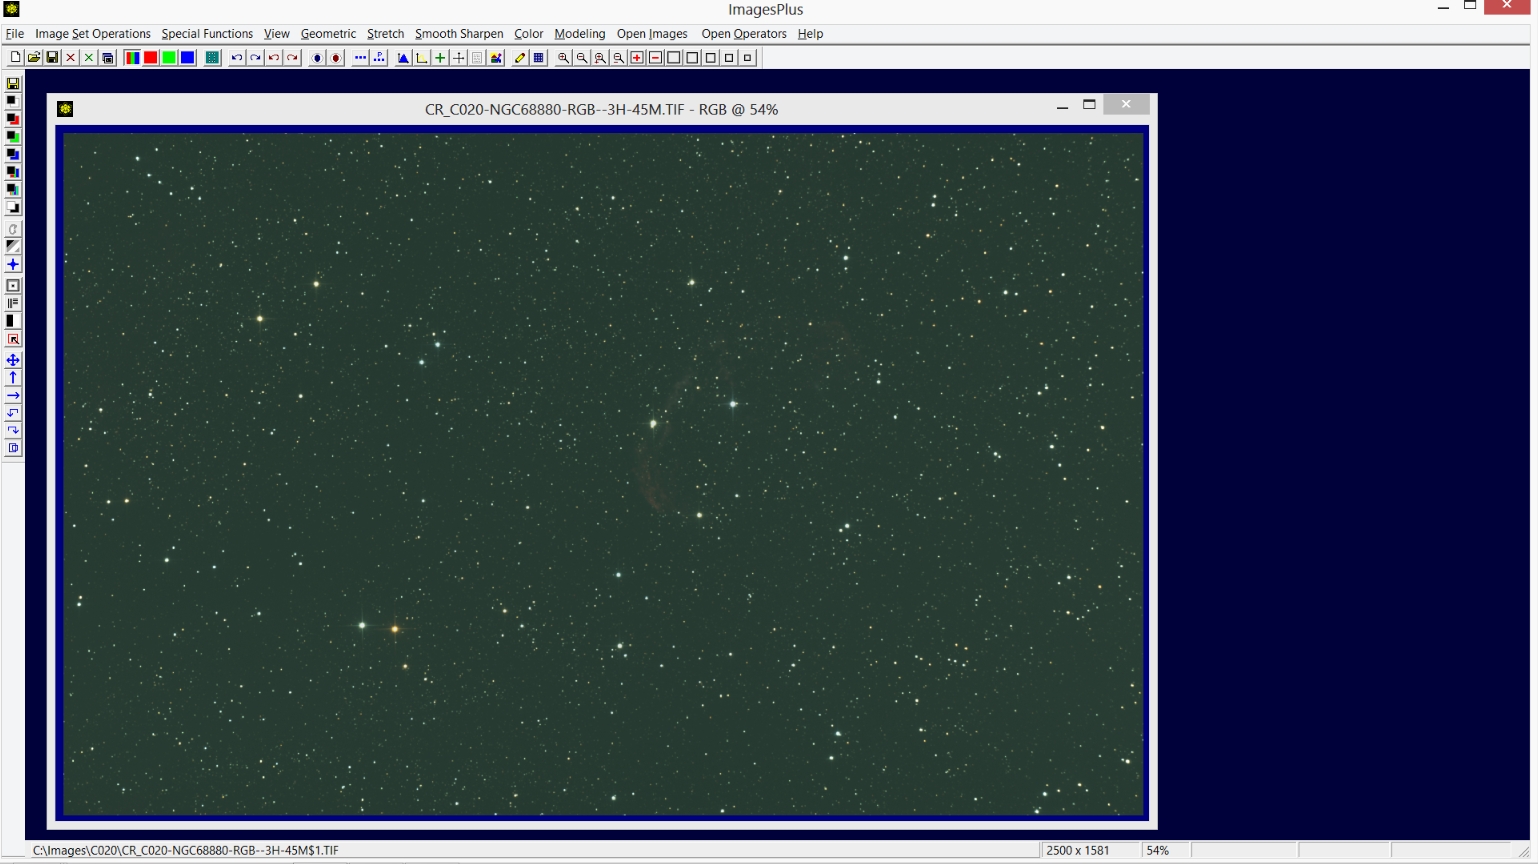Show combined RGB color channels
The width and height of the screenshot is (1538, 864).
click(x=132, y=58)
